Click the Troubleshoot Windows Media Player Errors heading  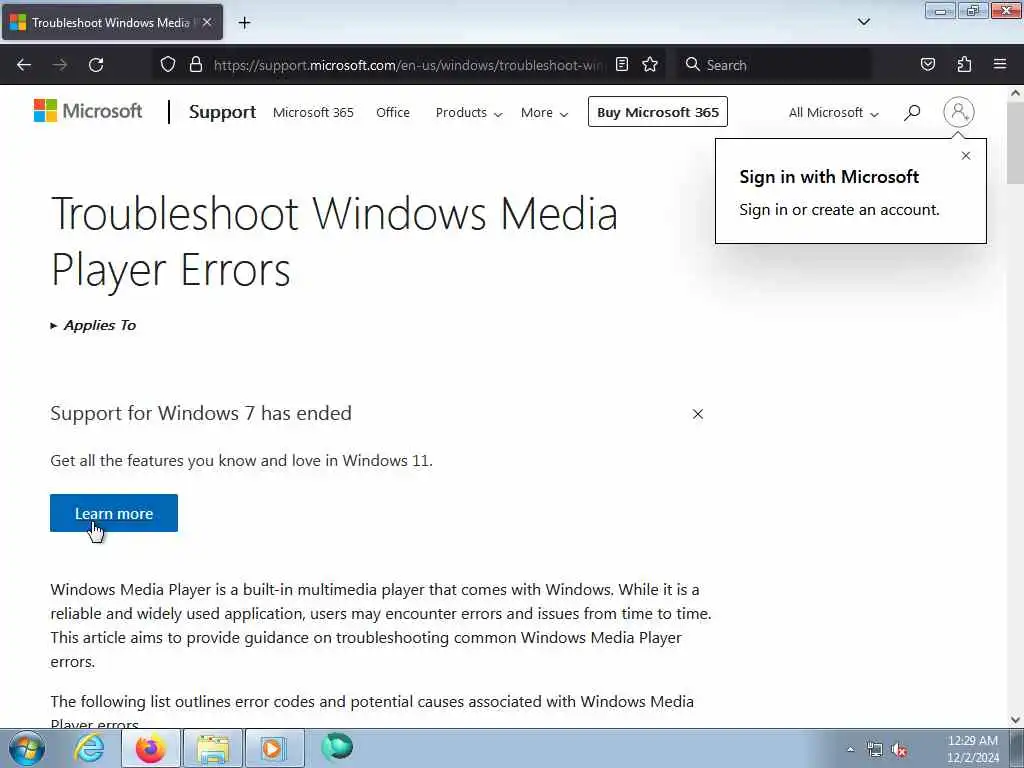334,242
